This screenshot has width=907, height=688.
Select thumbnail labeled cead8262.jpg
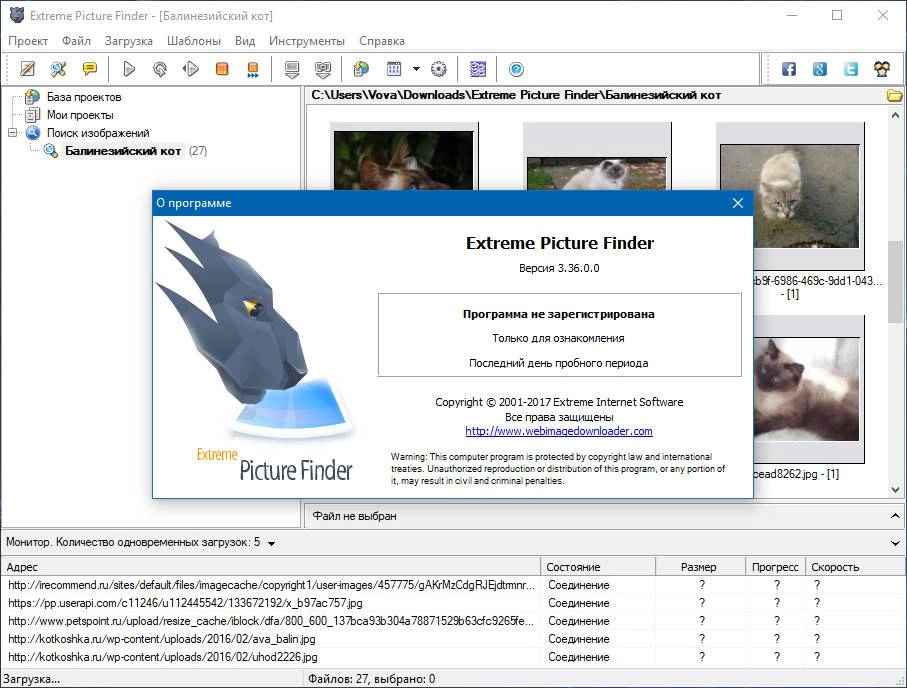coord(809,389)
